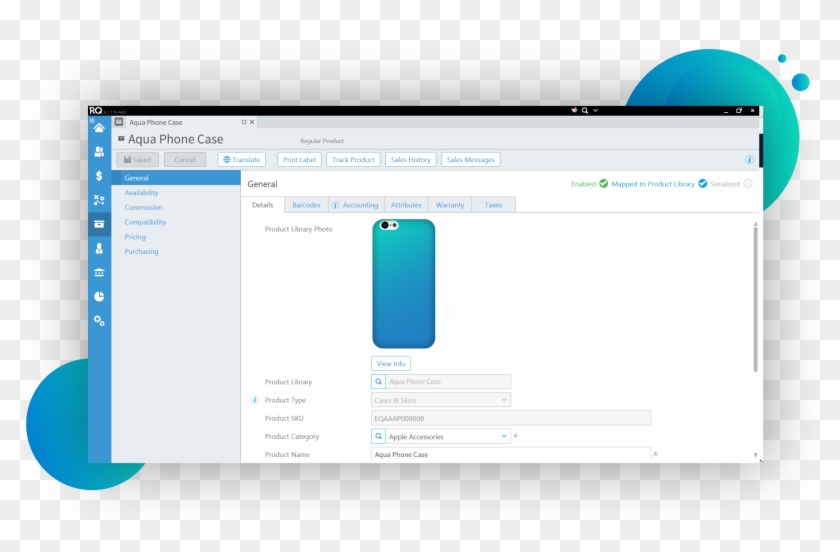Viewport: 840px width, 552px height.
Task: Click the dollar sign sales icon
Action: pos(99,176)
